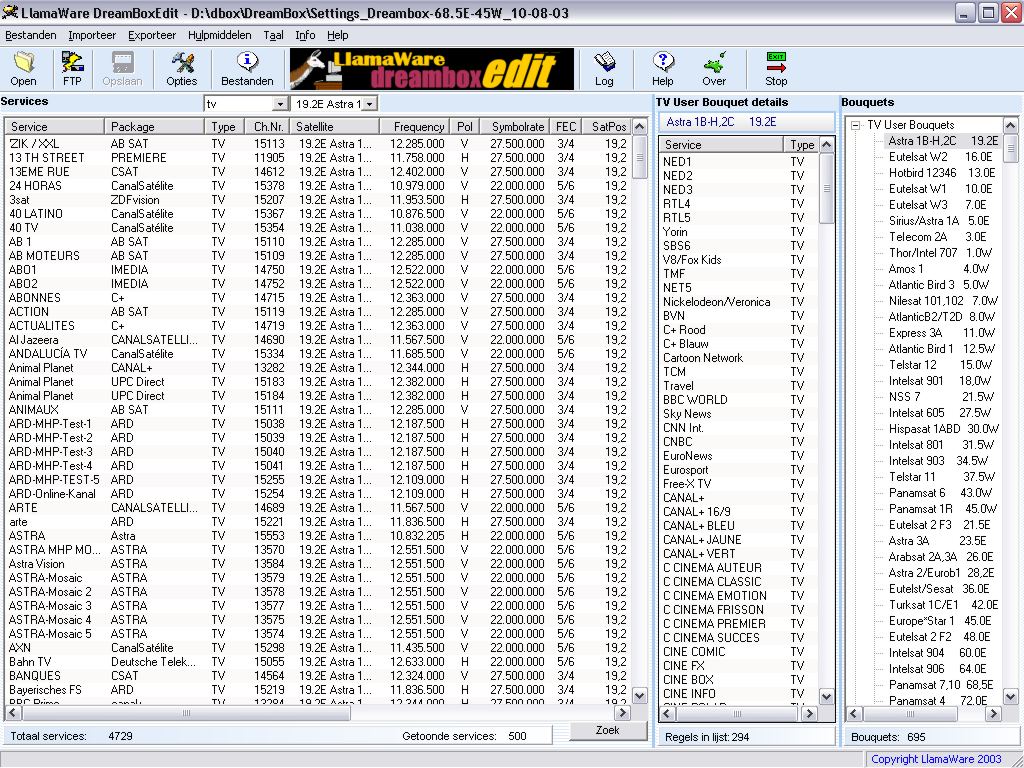Select the ASTRA MHP MO... service row
Screen dimensions: 1024x768
(x=318, y=550)
